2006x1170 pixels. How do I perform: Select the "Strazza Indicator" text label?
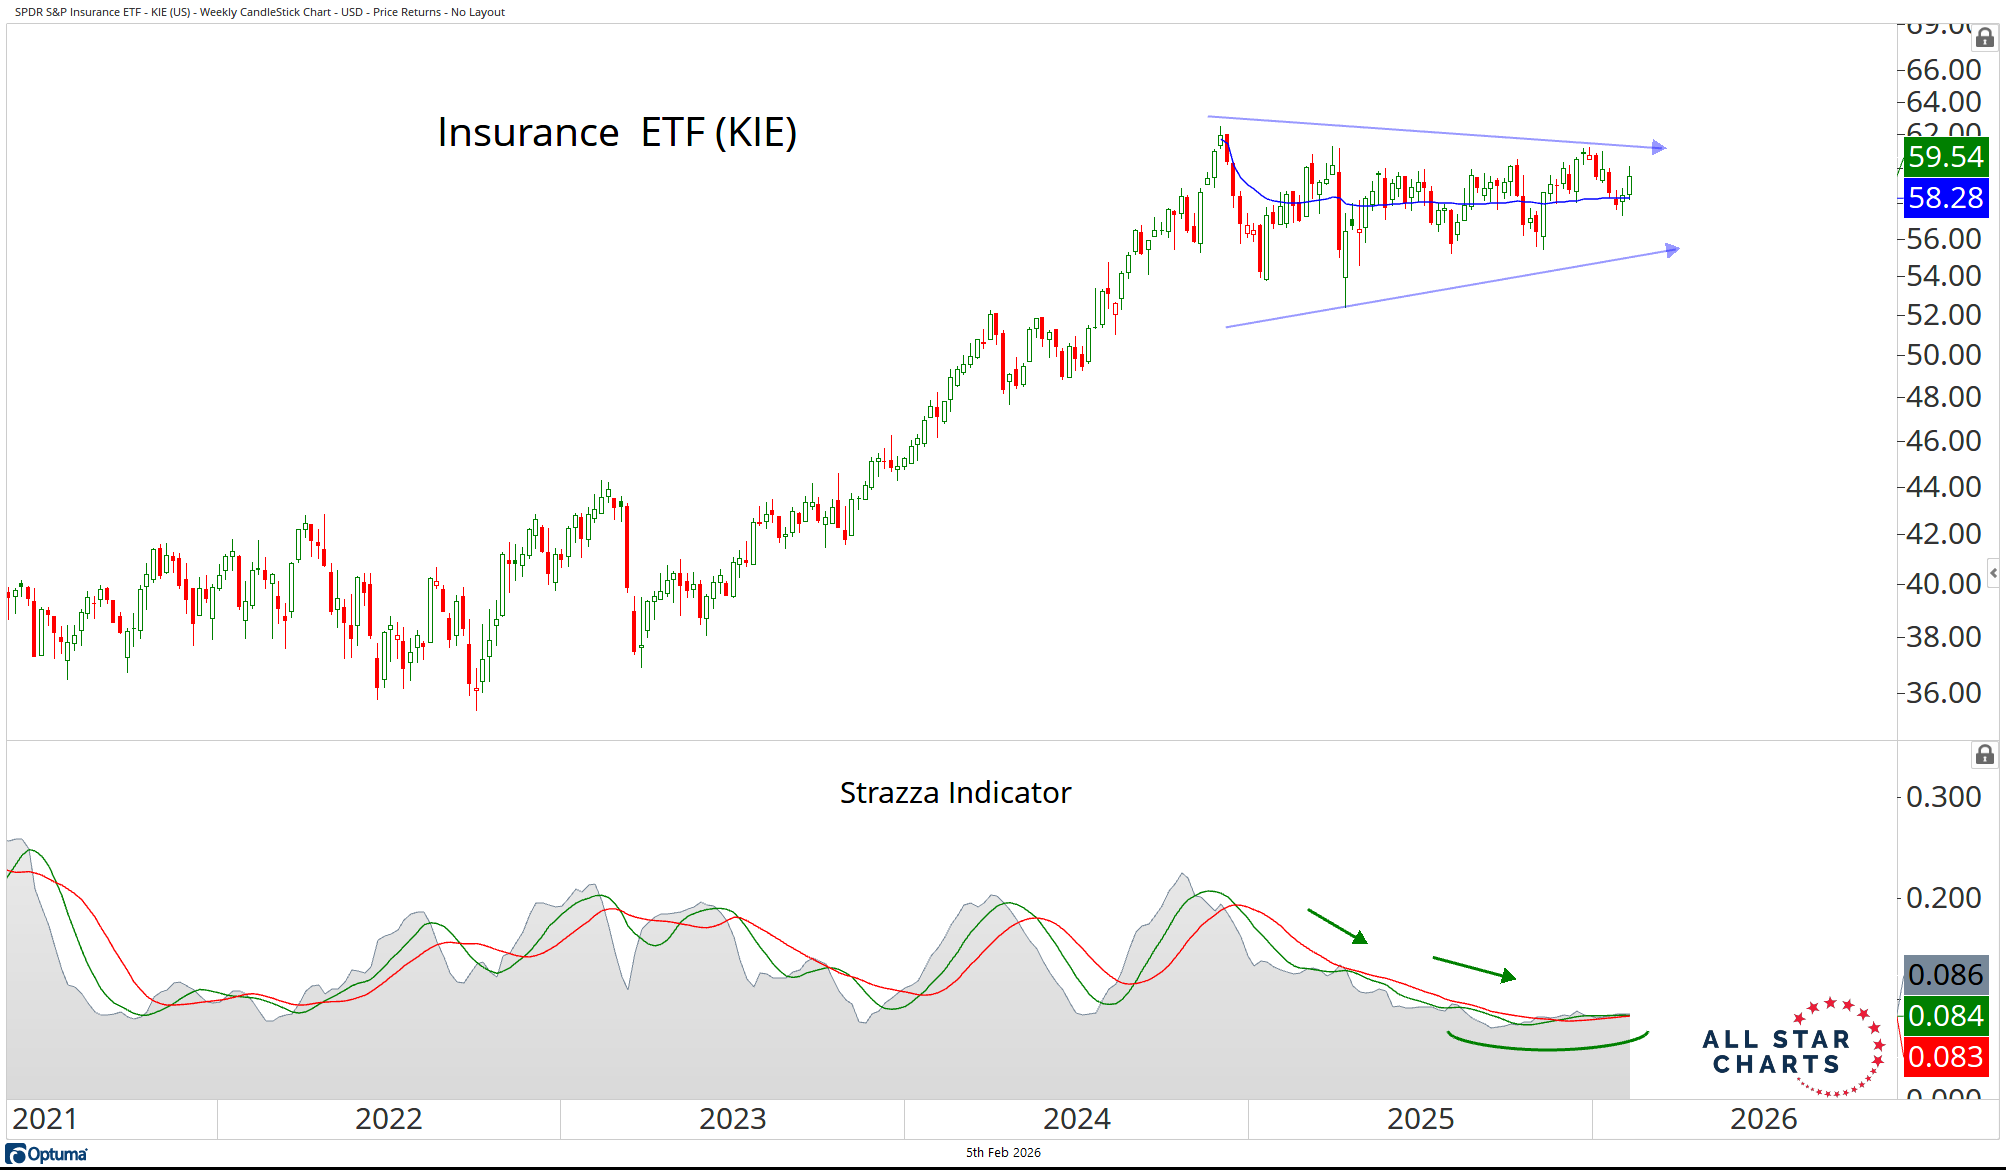click(955, 792)
